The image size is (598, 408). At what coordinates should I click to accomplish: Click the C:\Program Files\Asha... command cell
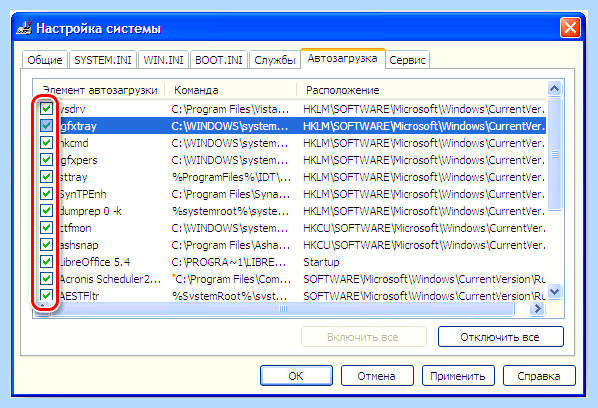pos(230,245)
